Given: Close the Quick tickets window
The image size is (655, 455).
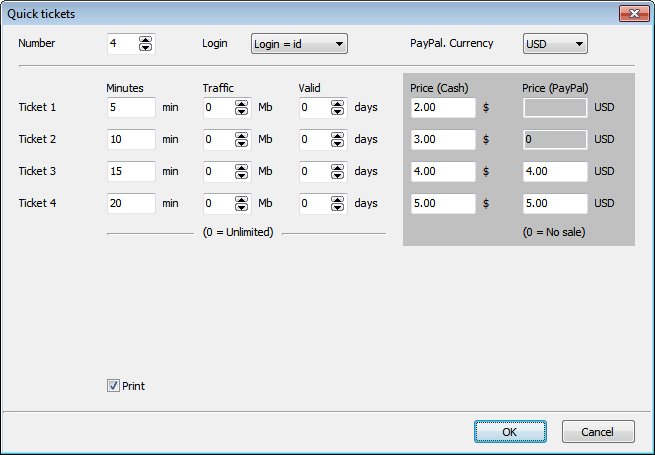Looking at the screenshot, I should pyautogui.click(x=630, y=13).
